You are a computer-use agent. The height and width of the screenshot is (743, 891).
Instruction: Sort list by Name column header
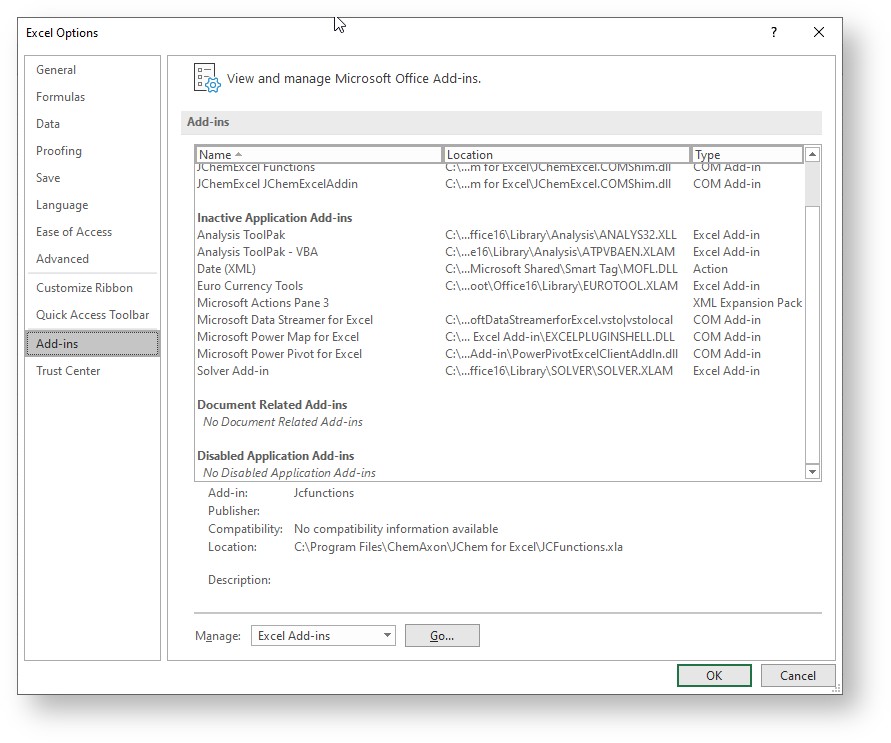coord(318,155)
